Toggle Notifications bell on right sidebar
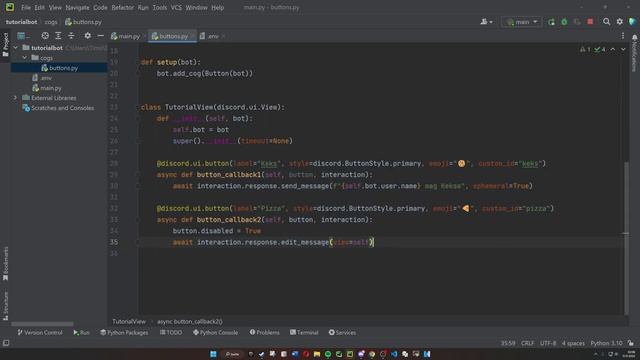 pos(634,53)
